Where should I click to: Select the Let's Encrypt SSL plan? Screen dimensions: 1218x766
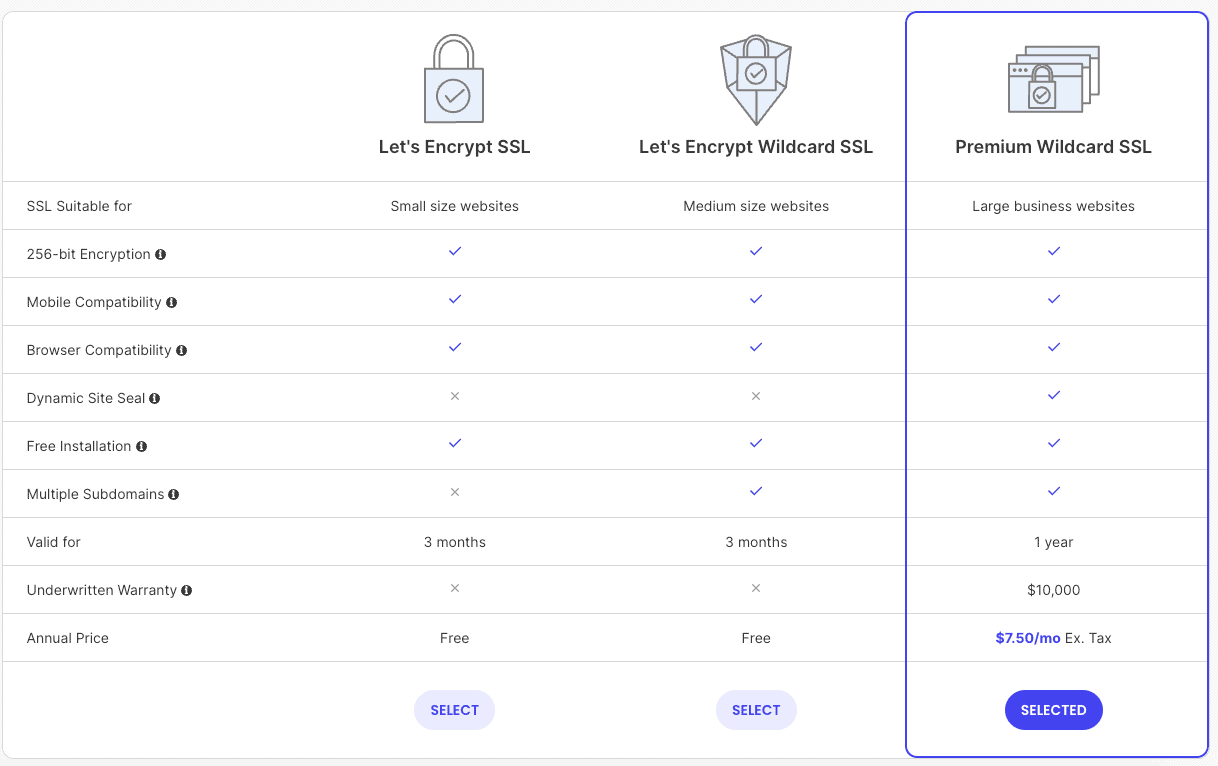(454, 710)
